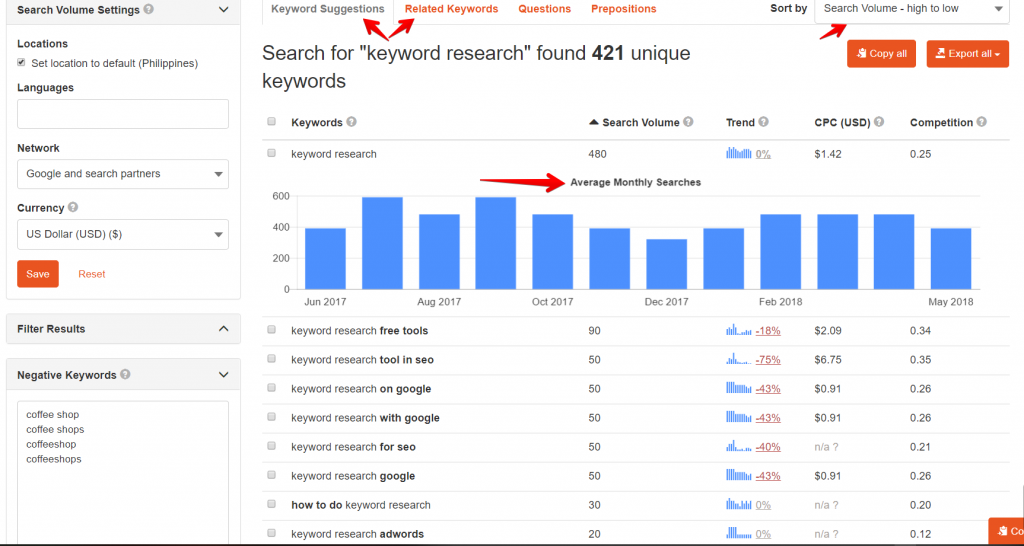Check the select-all keywords checkbox in header
Viewport: 1024px width, 546px height.
point(271,123)
